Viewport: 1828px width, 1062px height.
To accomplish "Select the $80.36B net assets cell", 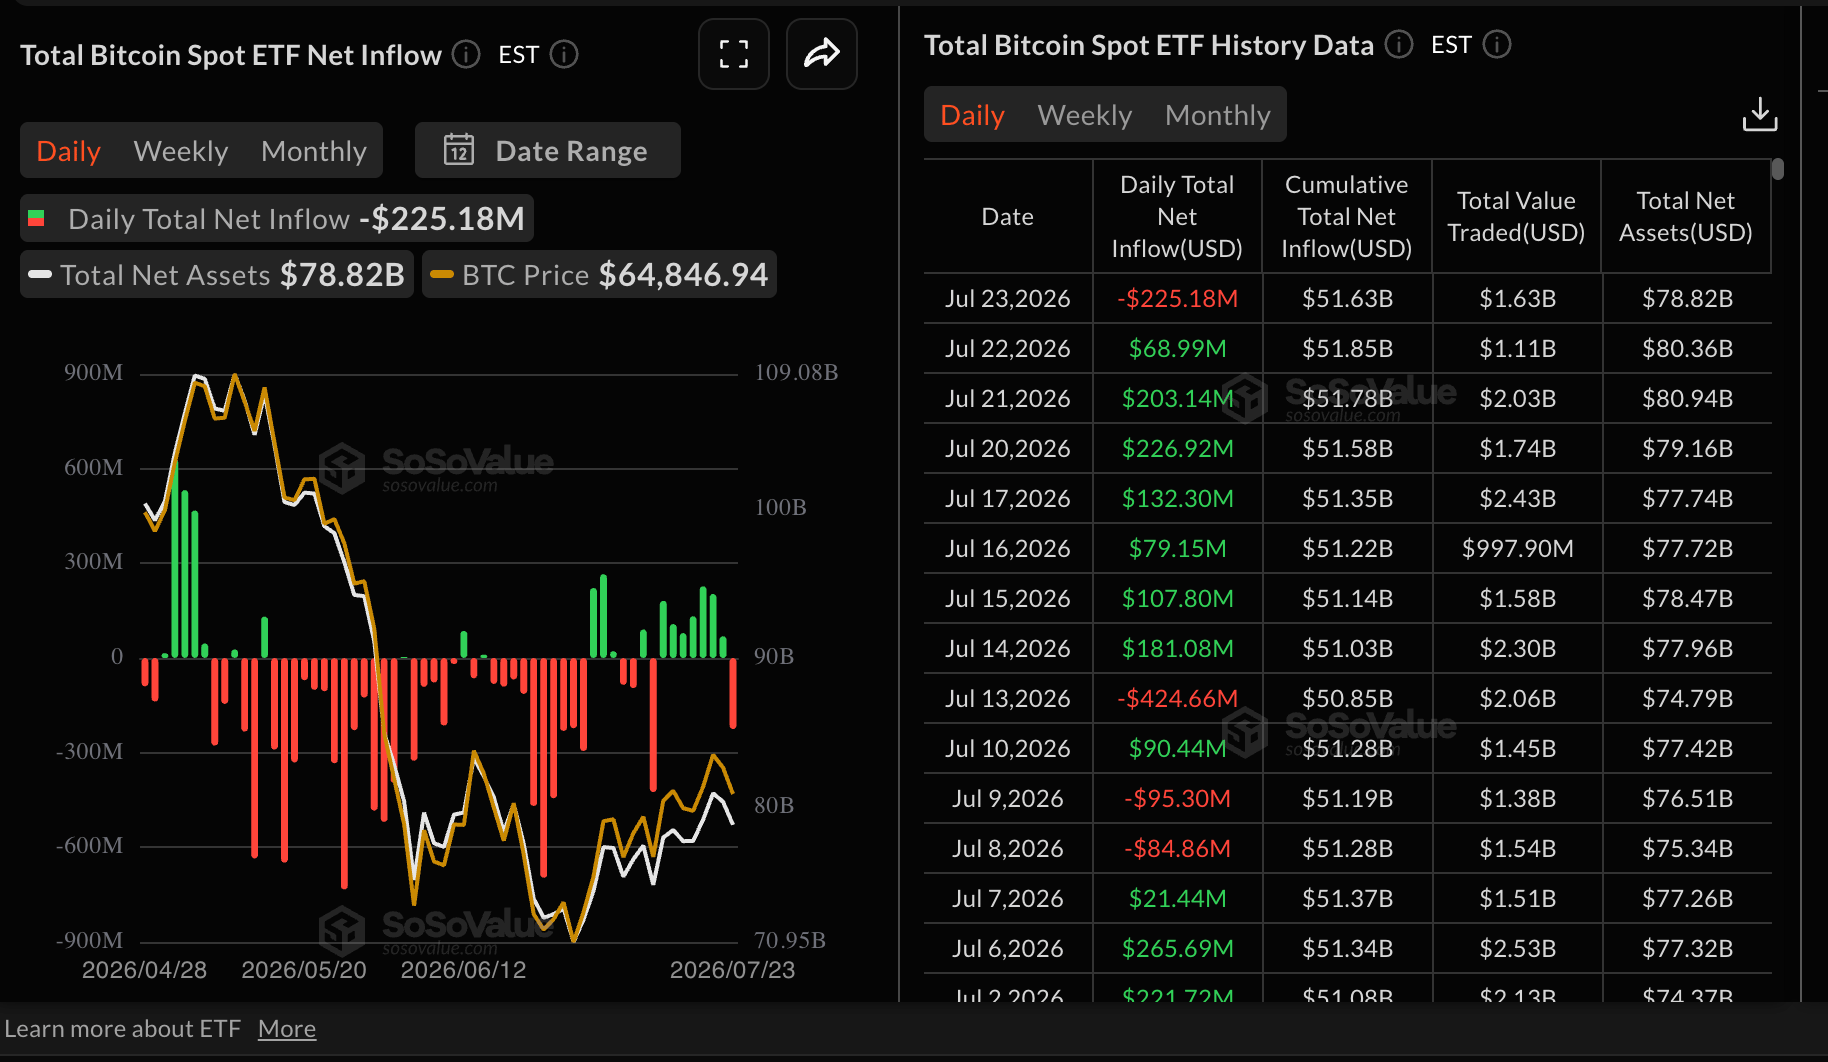I will [x=1688, y=348].
